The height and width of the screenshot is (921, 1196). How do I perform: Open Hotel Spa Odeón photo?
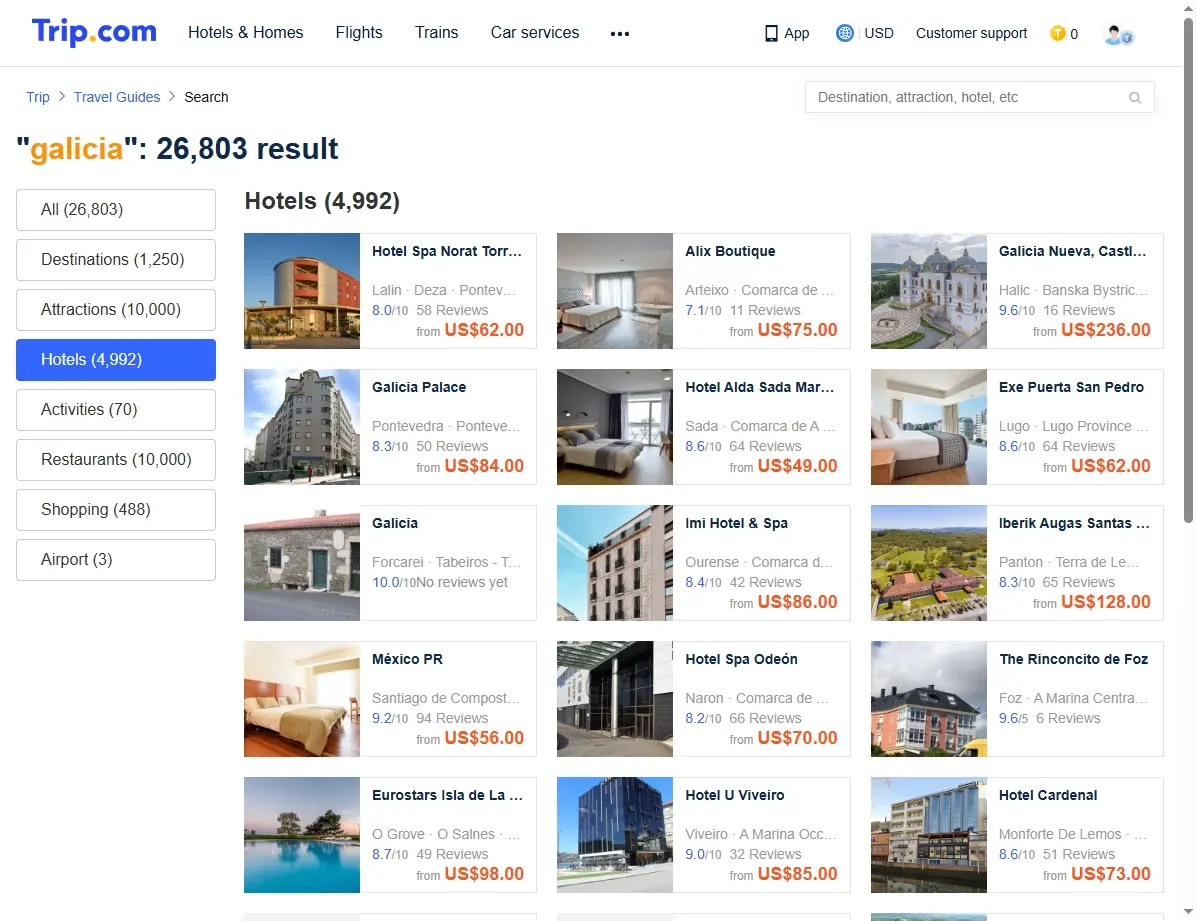point(615,699)
